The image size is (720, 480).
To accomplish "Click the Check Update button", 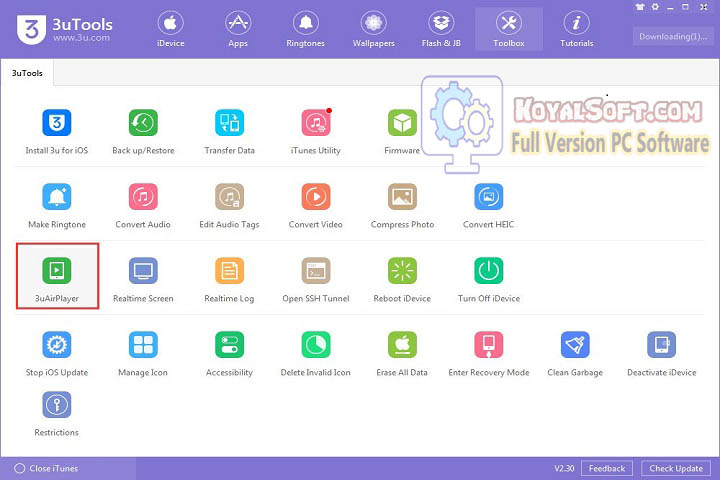I will (x=676, y=469).
